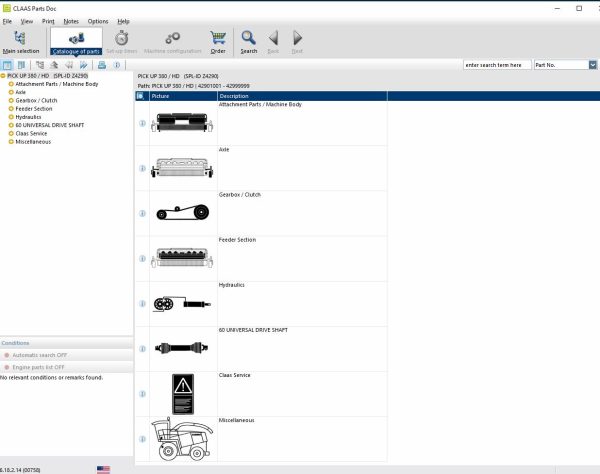Click info icon for Gearbox / Clutch row
600x474 pixels.
tap(142, 213)
